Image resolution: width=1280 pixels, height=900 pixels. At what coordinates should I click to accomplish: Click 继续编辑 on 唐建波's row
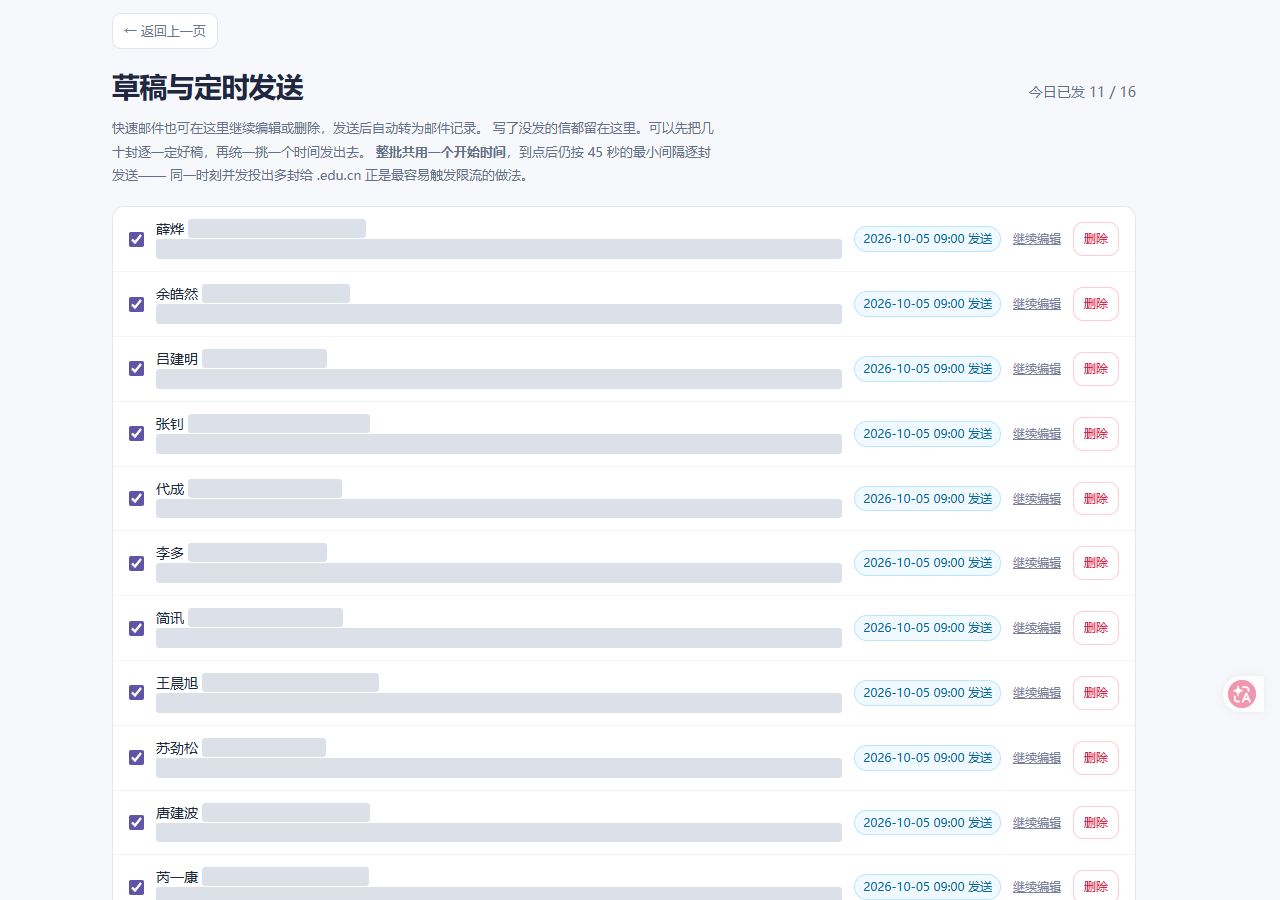click(x=1037, y=822)
